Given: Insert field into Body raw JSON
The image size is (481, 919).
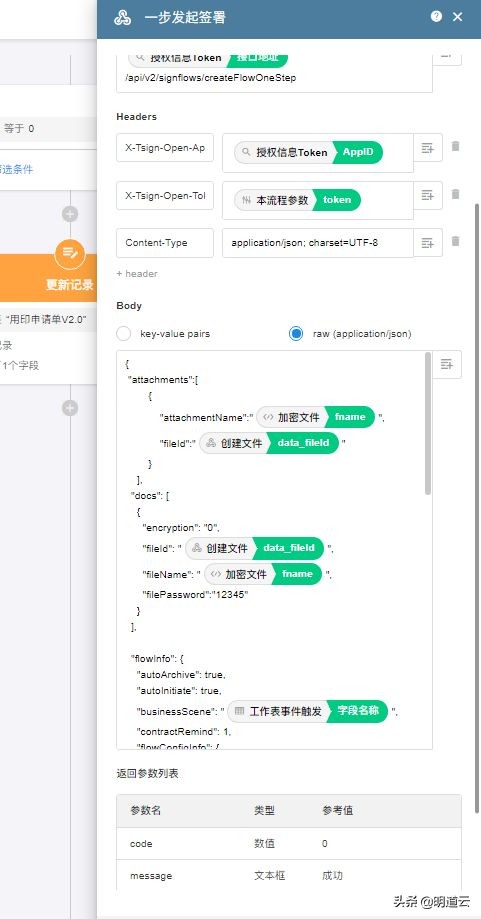Looking at the screenshot, I should coord(447,365).
